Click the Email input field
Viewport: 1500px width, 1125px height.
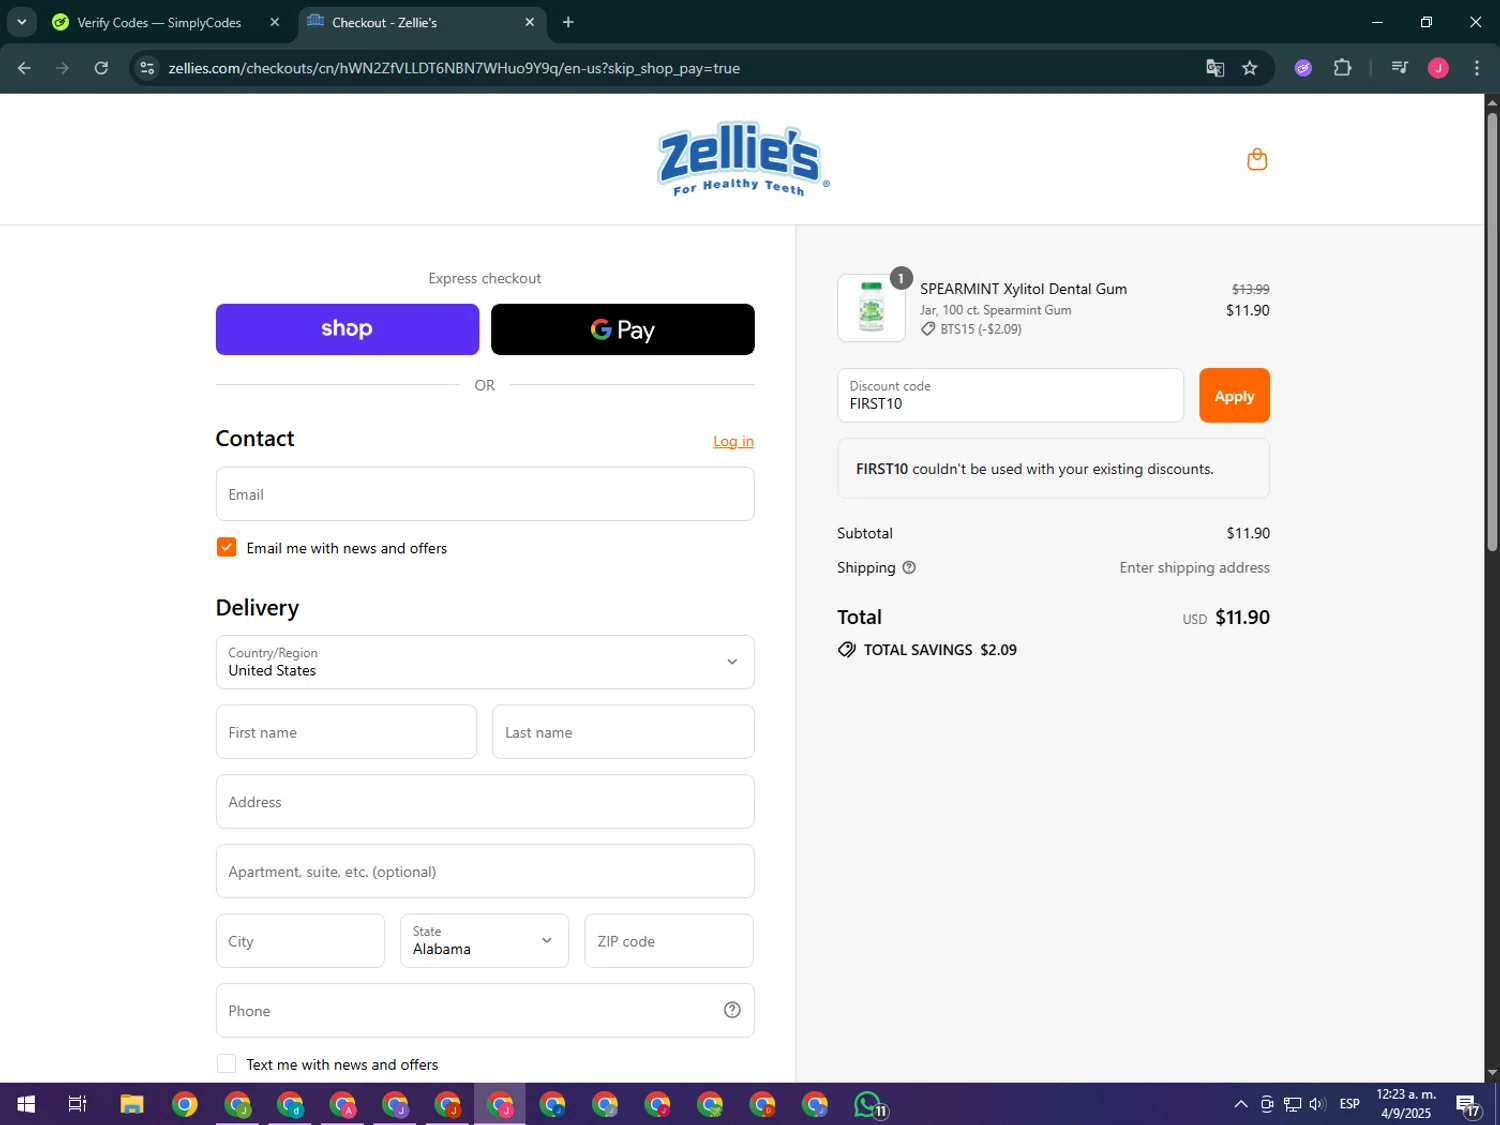[x=485, y=494]
